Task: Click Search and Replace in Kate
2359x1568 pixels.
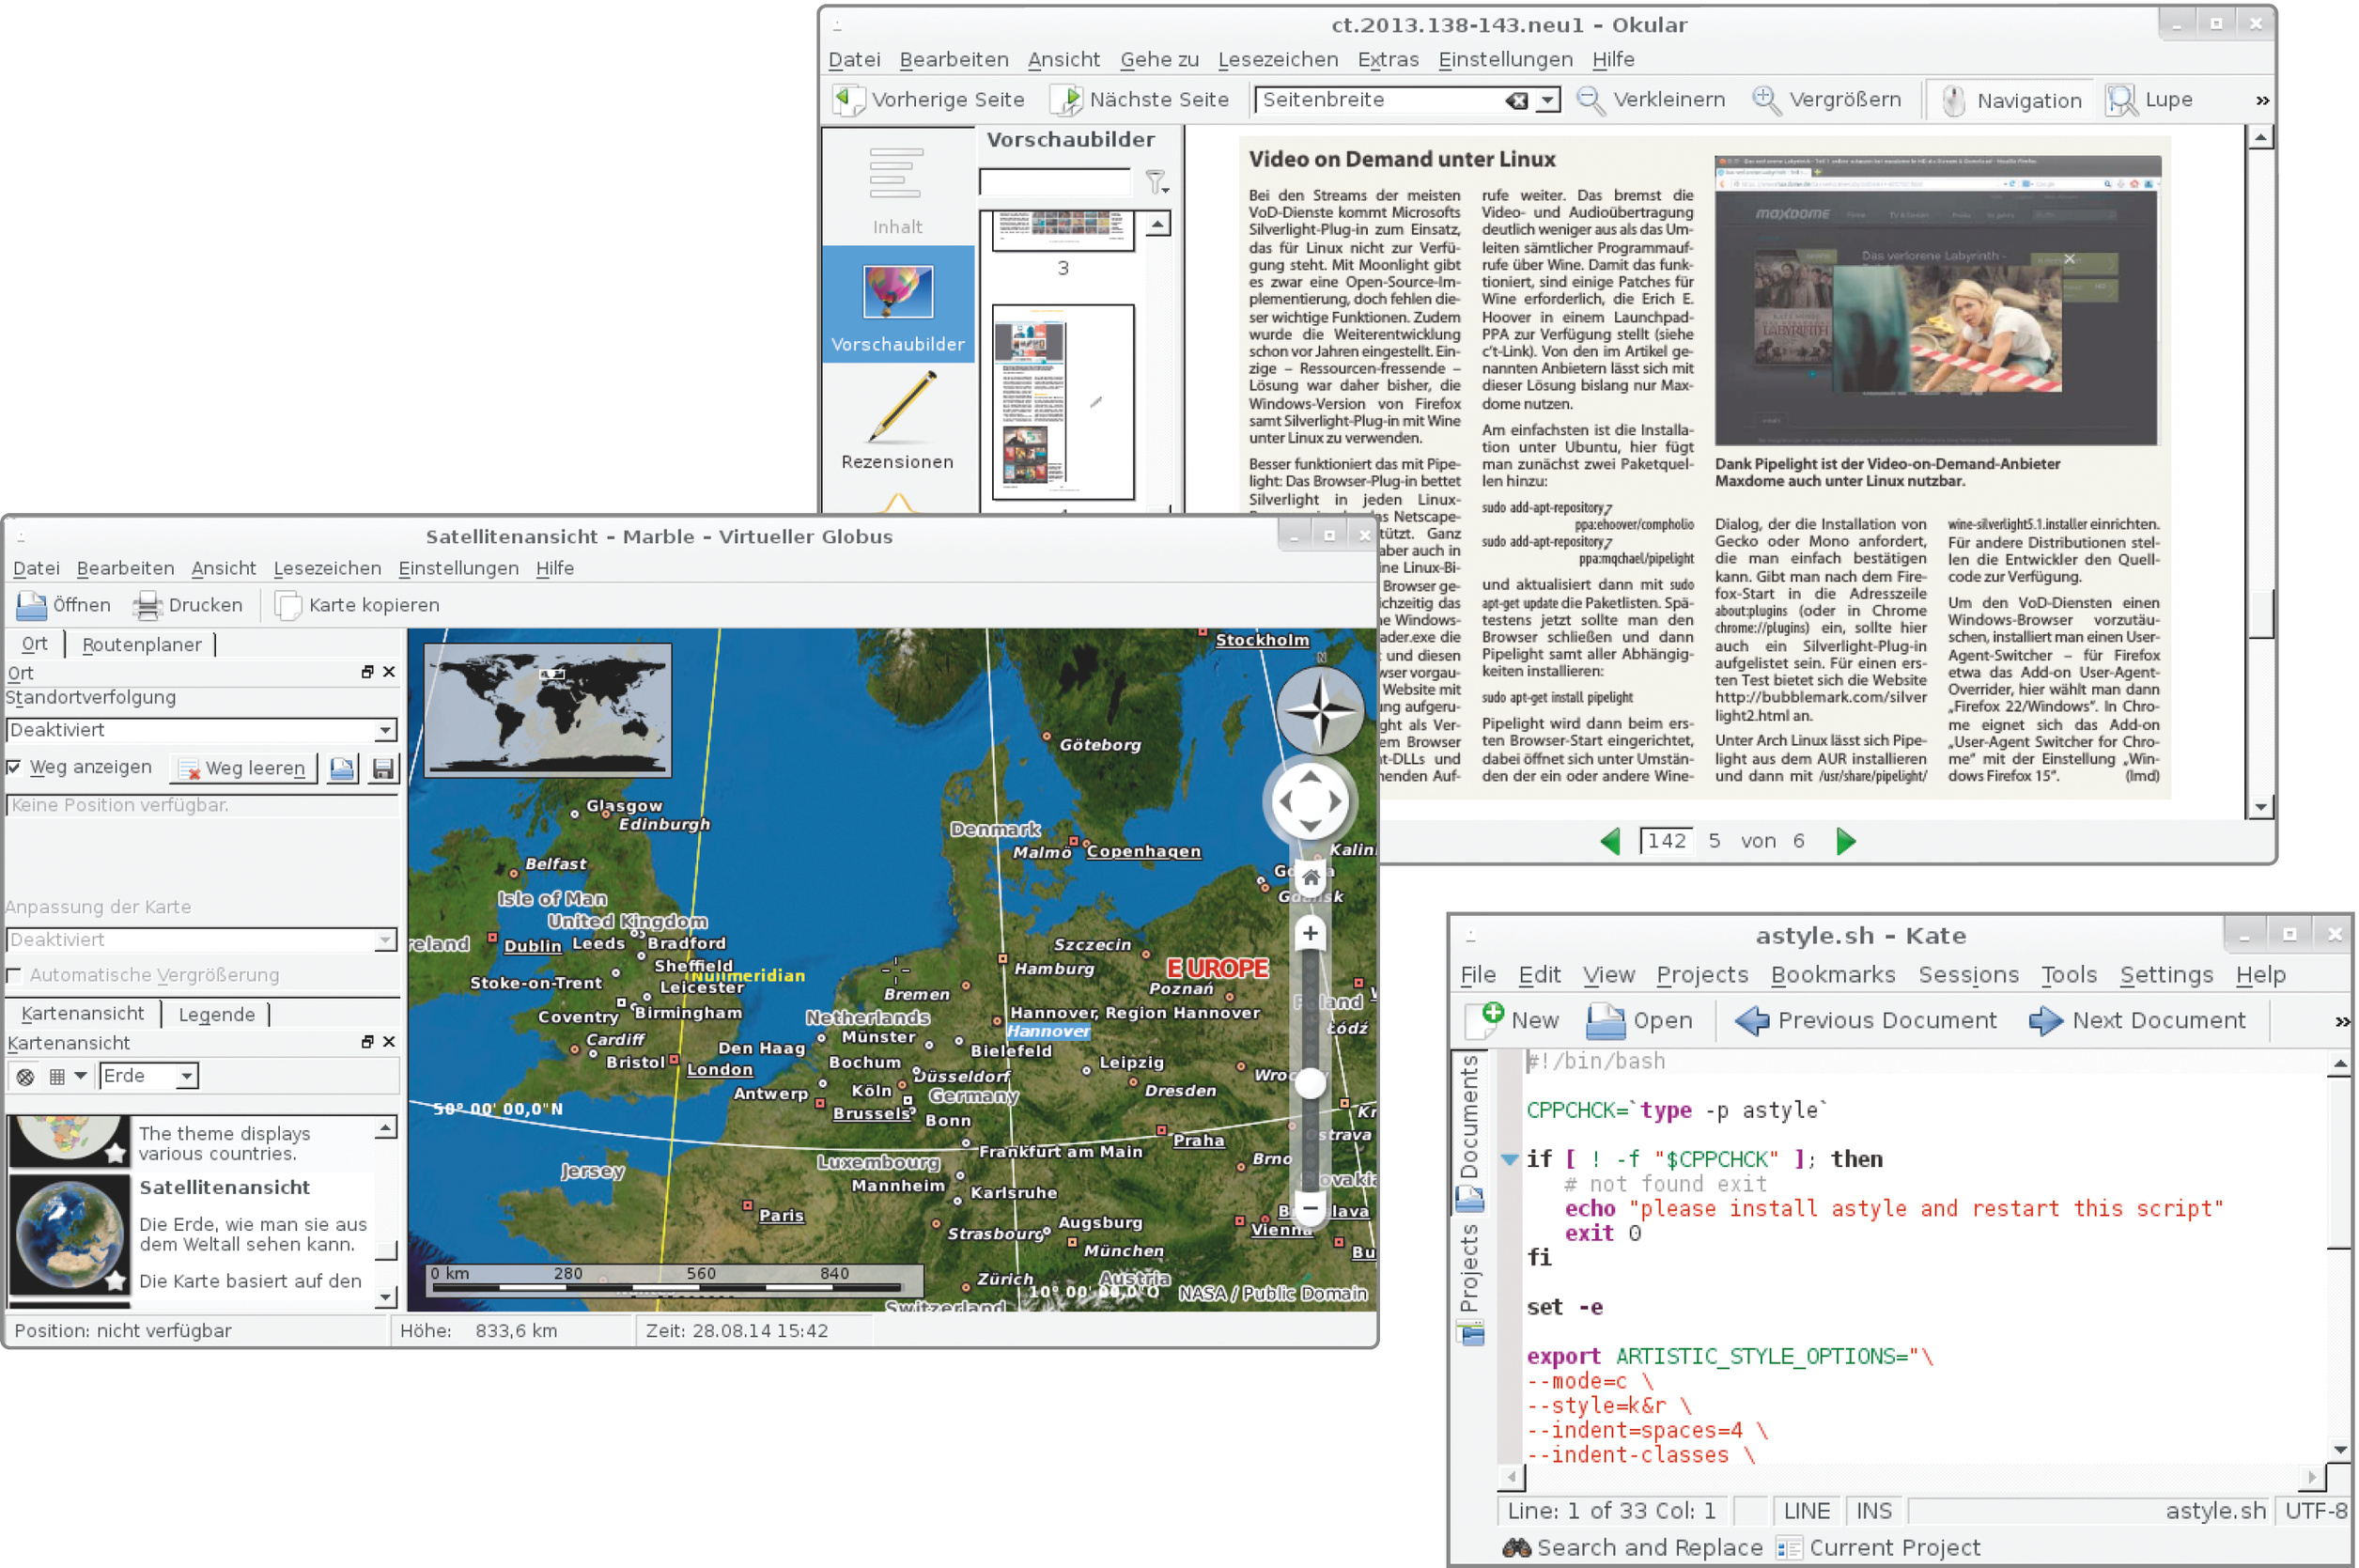Action: [1632, 1547]
